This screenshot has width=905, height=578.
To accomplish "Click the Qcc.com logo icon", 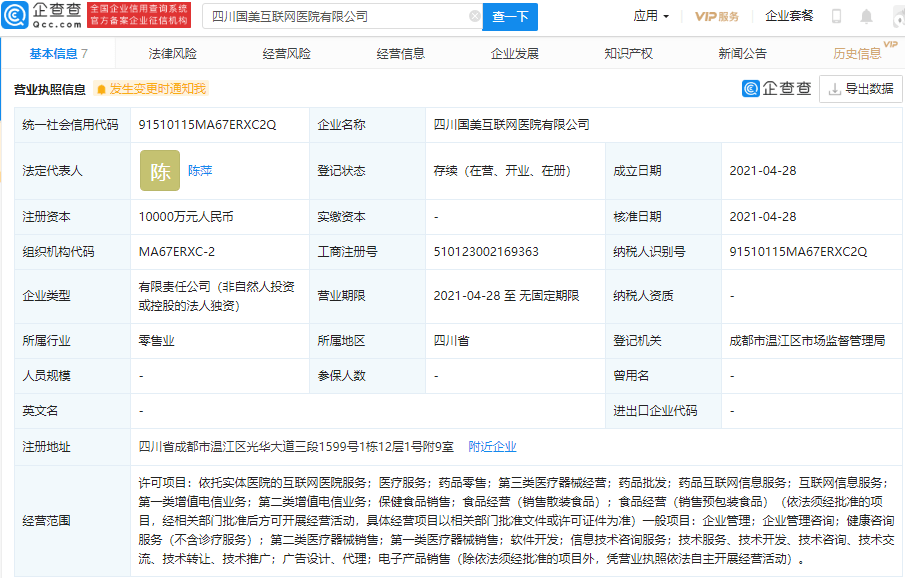I will click(x=14, y=16).
